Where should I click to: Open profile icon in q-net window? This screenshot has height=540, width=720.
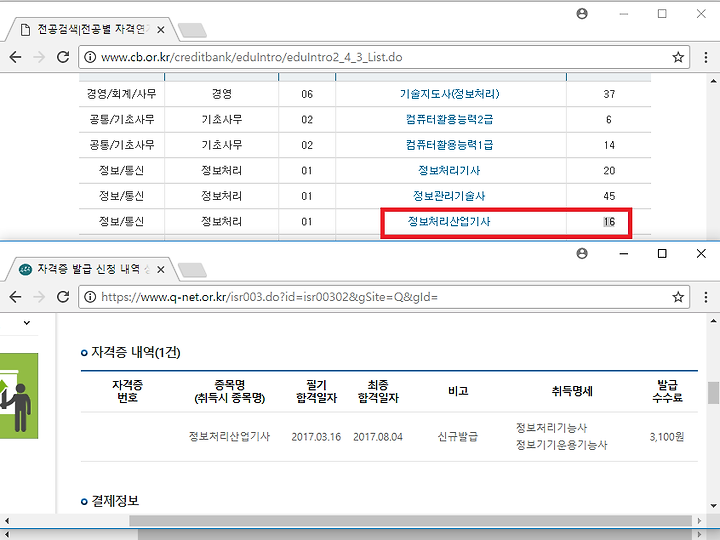click(x=582, y=253)
